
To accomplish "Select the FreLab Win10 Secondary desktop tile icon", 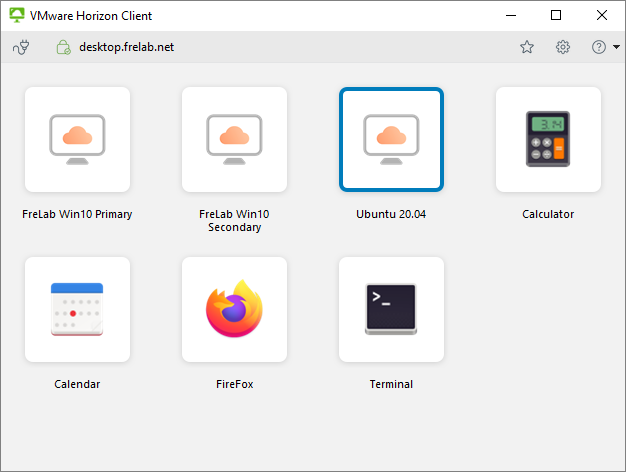I will pyautogui.click(x=234, y=139).
